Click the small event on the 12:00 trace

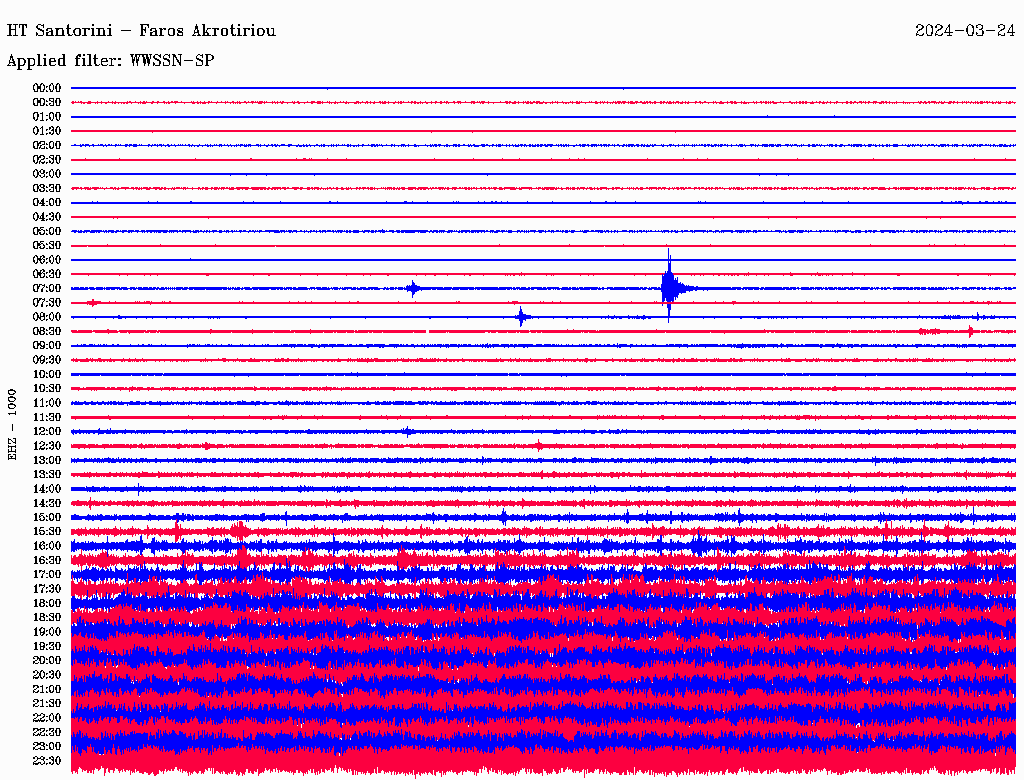click(408, 431)
